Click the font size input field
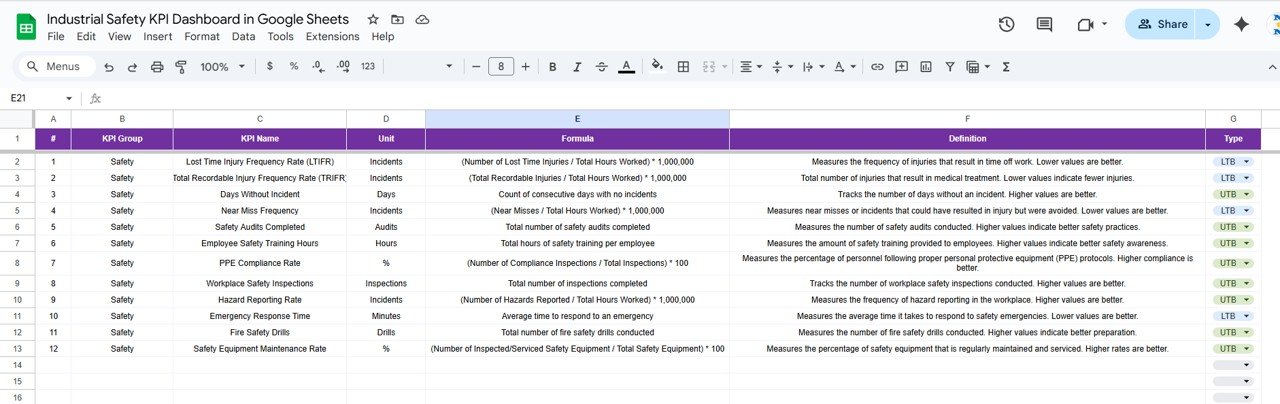This screenshot has height=404, width=1280. [500, 67]
